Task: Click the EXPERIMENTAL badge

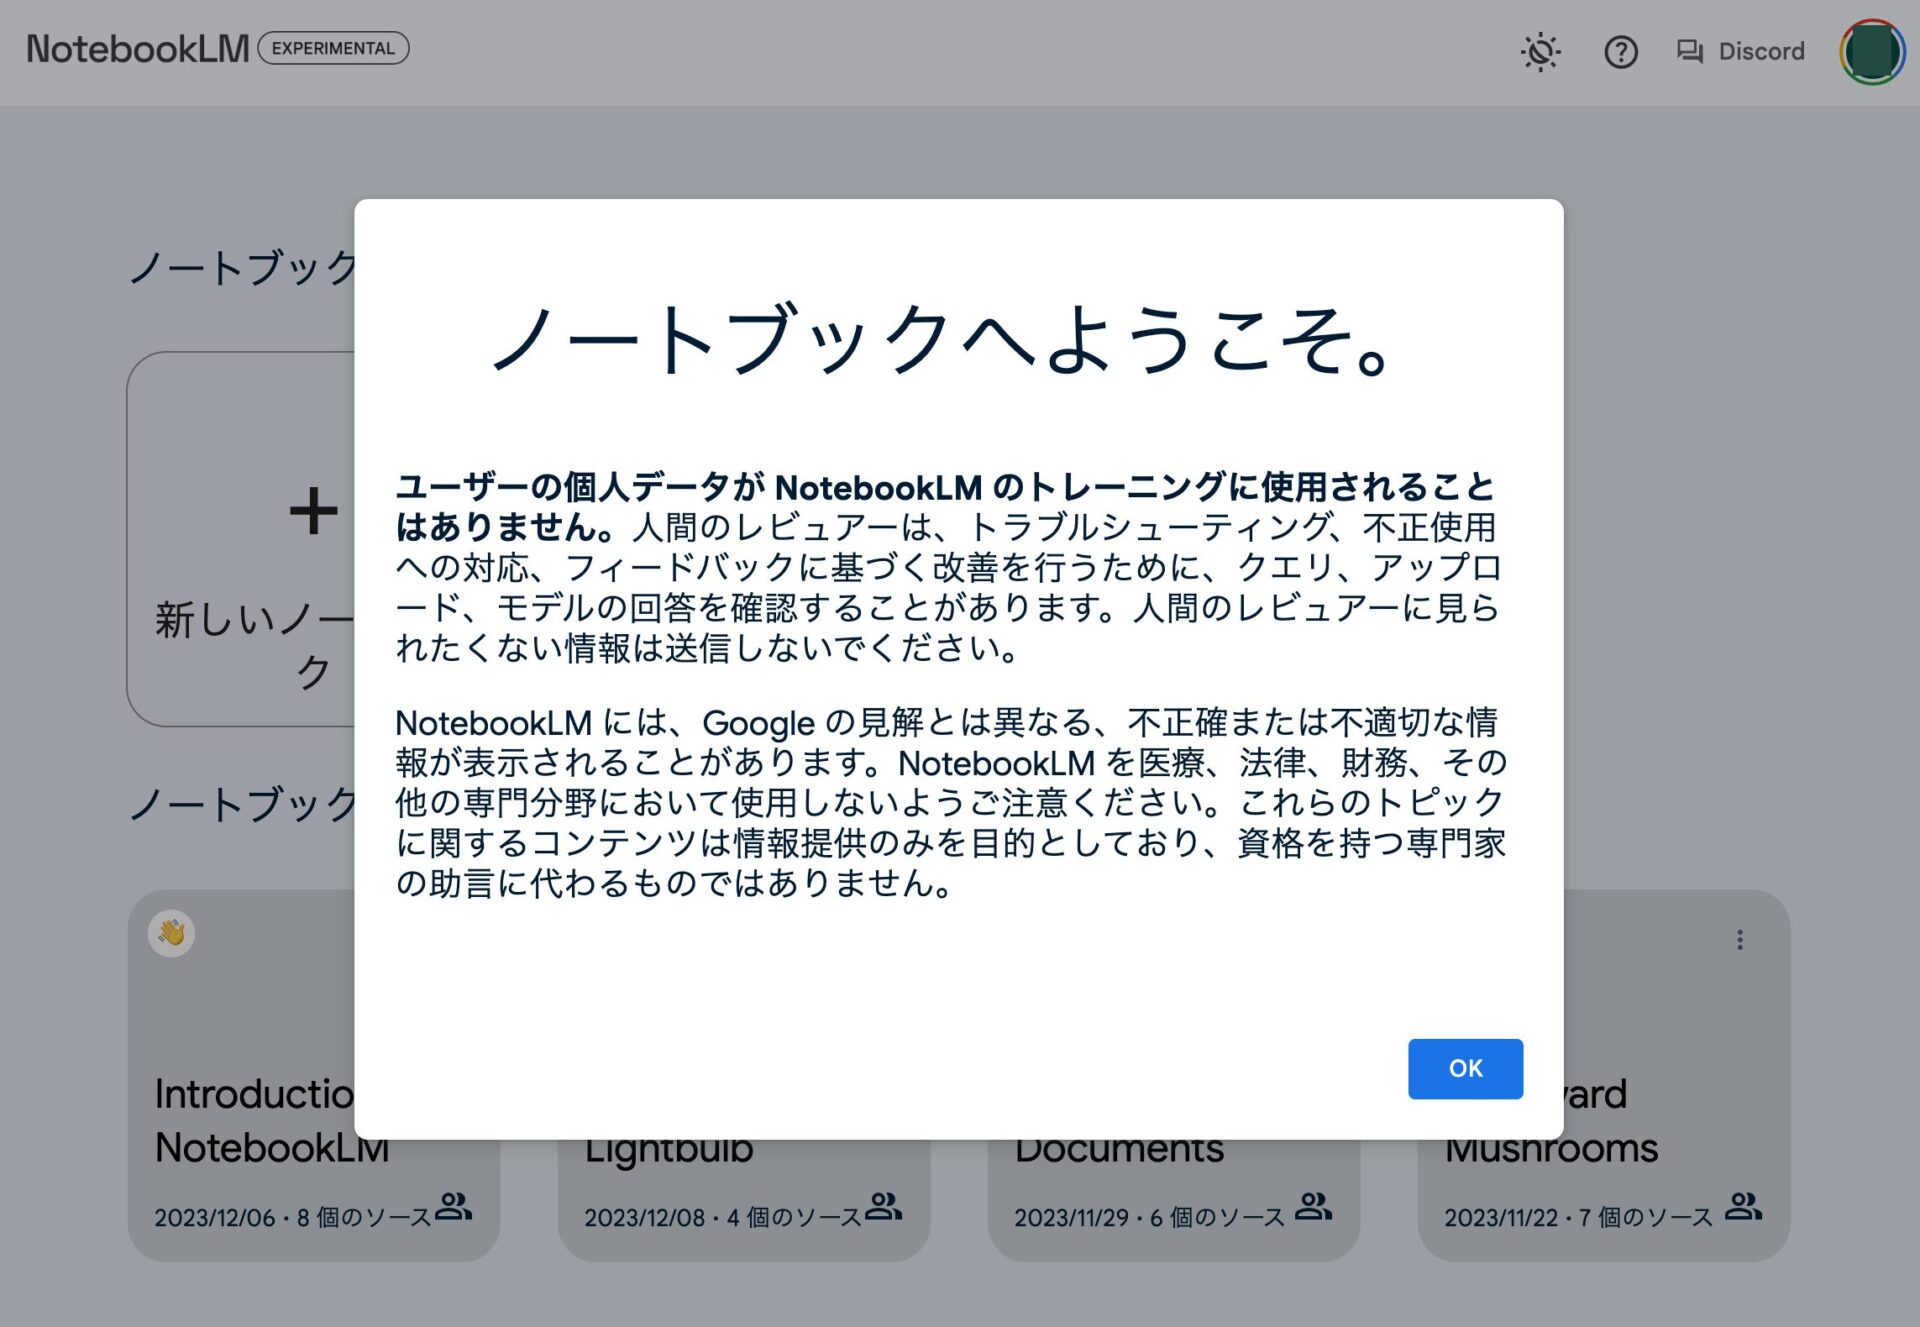Action: [333, 49]
